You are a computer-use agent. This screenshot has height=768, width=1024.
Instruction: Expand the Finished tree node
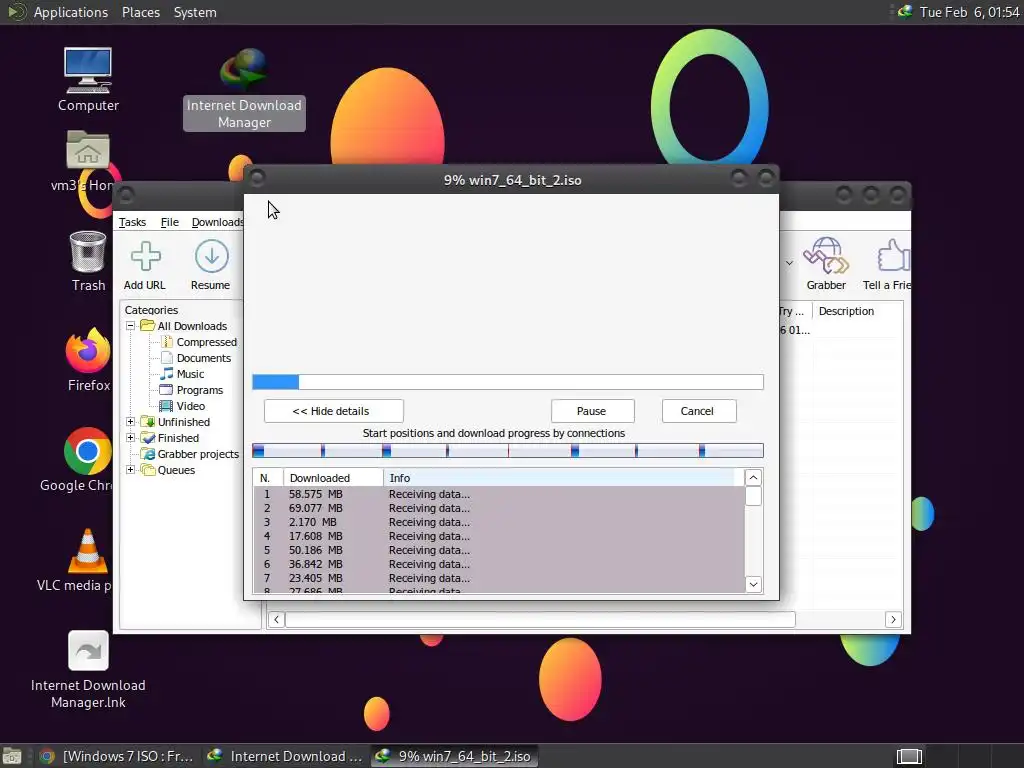pyautogui.click(x=131, y=438)
